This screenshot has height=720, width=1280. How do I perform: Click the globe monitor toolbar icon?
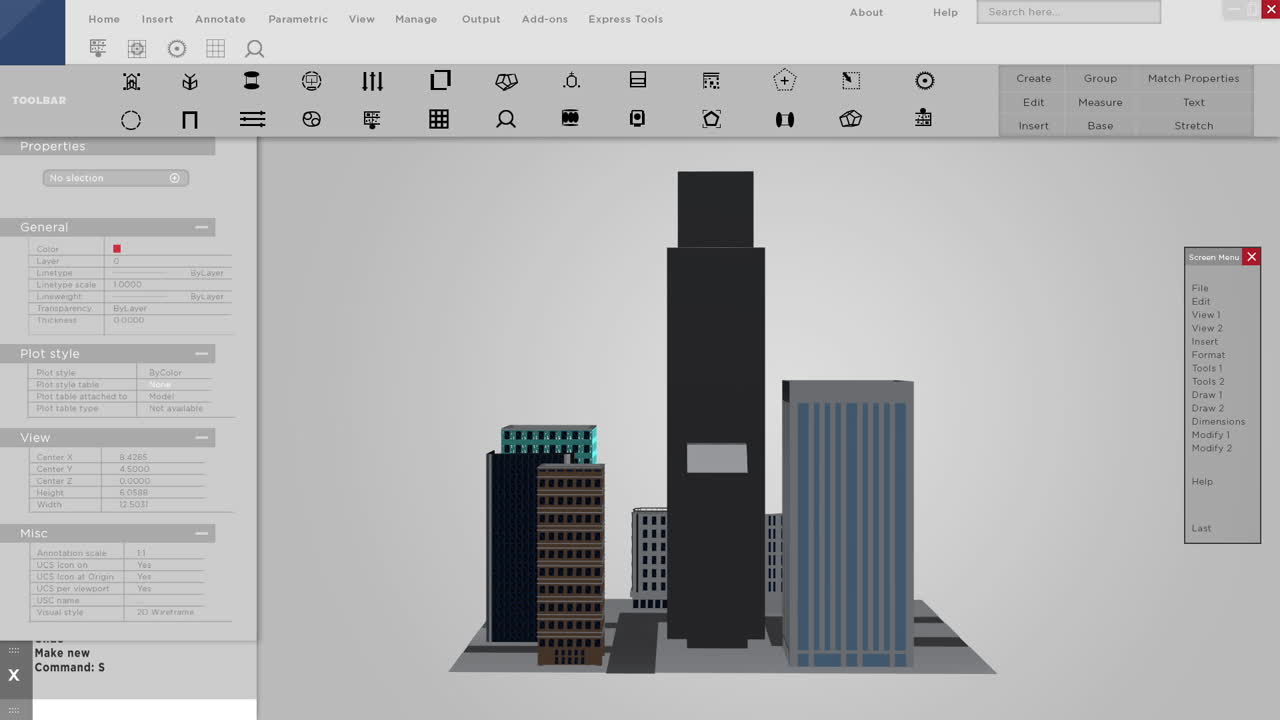tap(312, 81)
